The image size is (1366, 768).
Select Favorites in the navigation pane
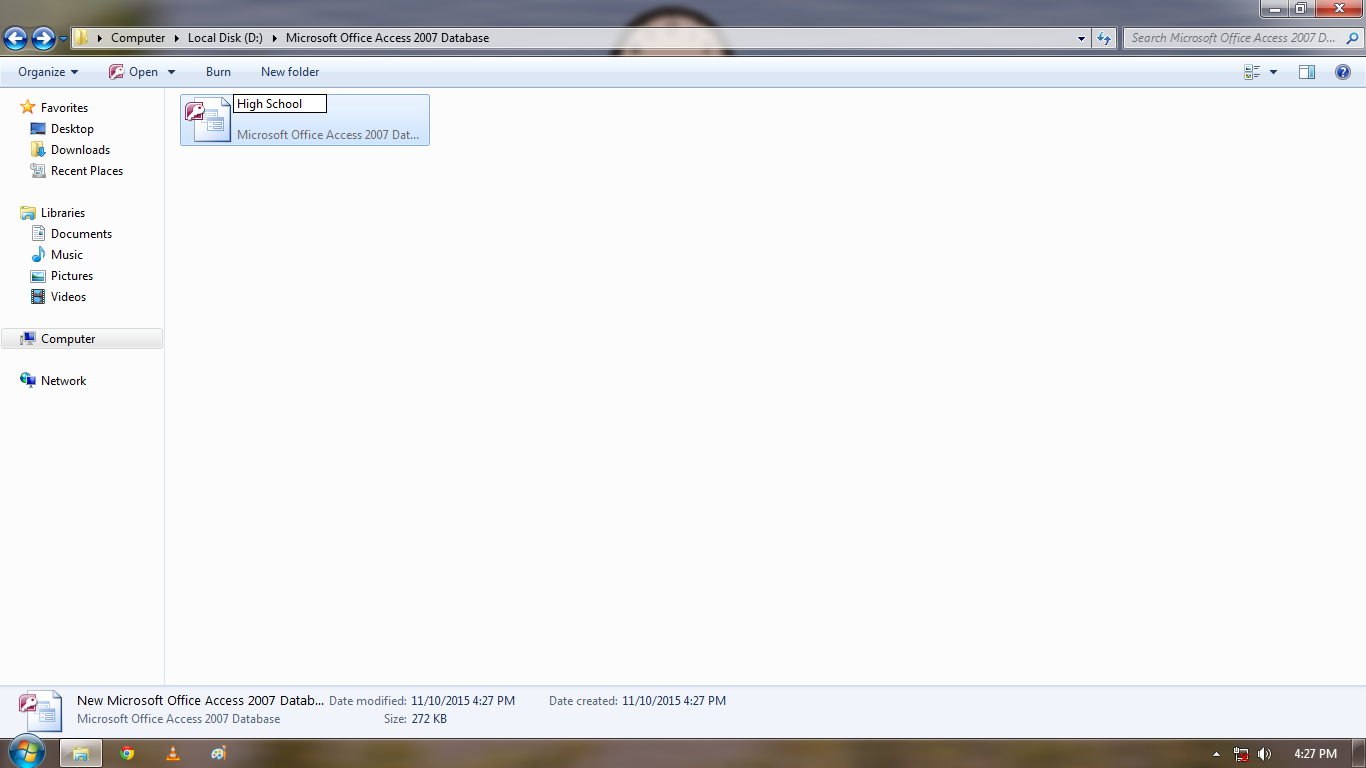click(x=64, y=108)
